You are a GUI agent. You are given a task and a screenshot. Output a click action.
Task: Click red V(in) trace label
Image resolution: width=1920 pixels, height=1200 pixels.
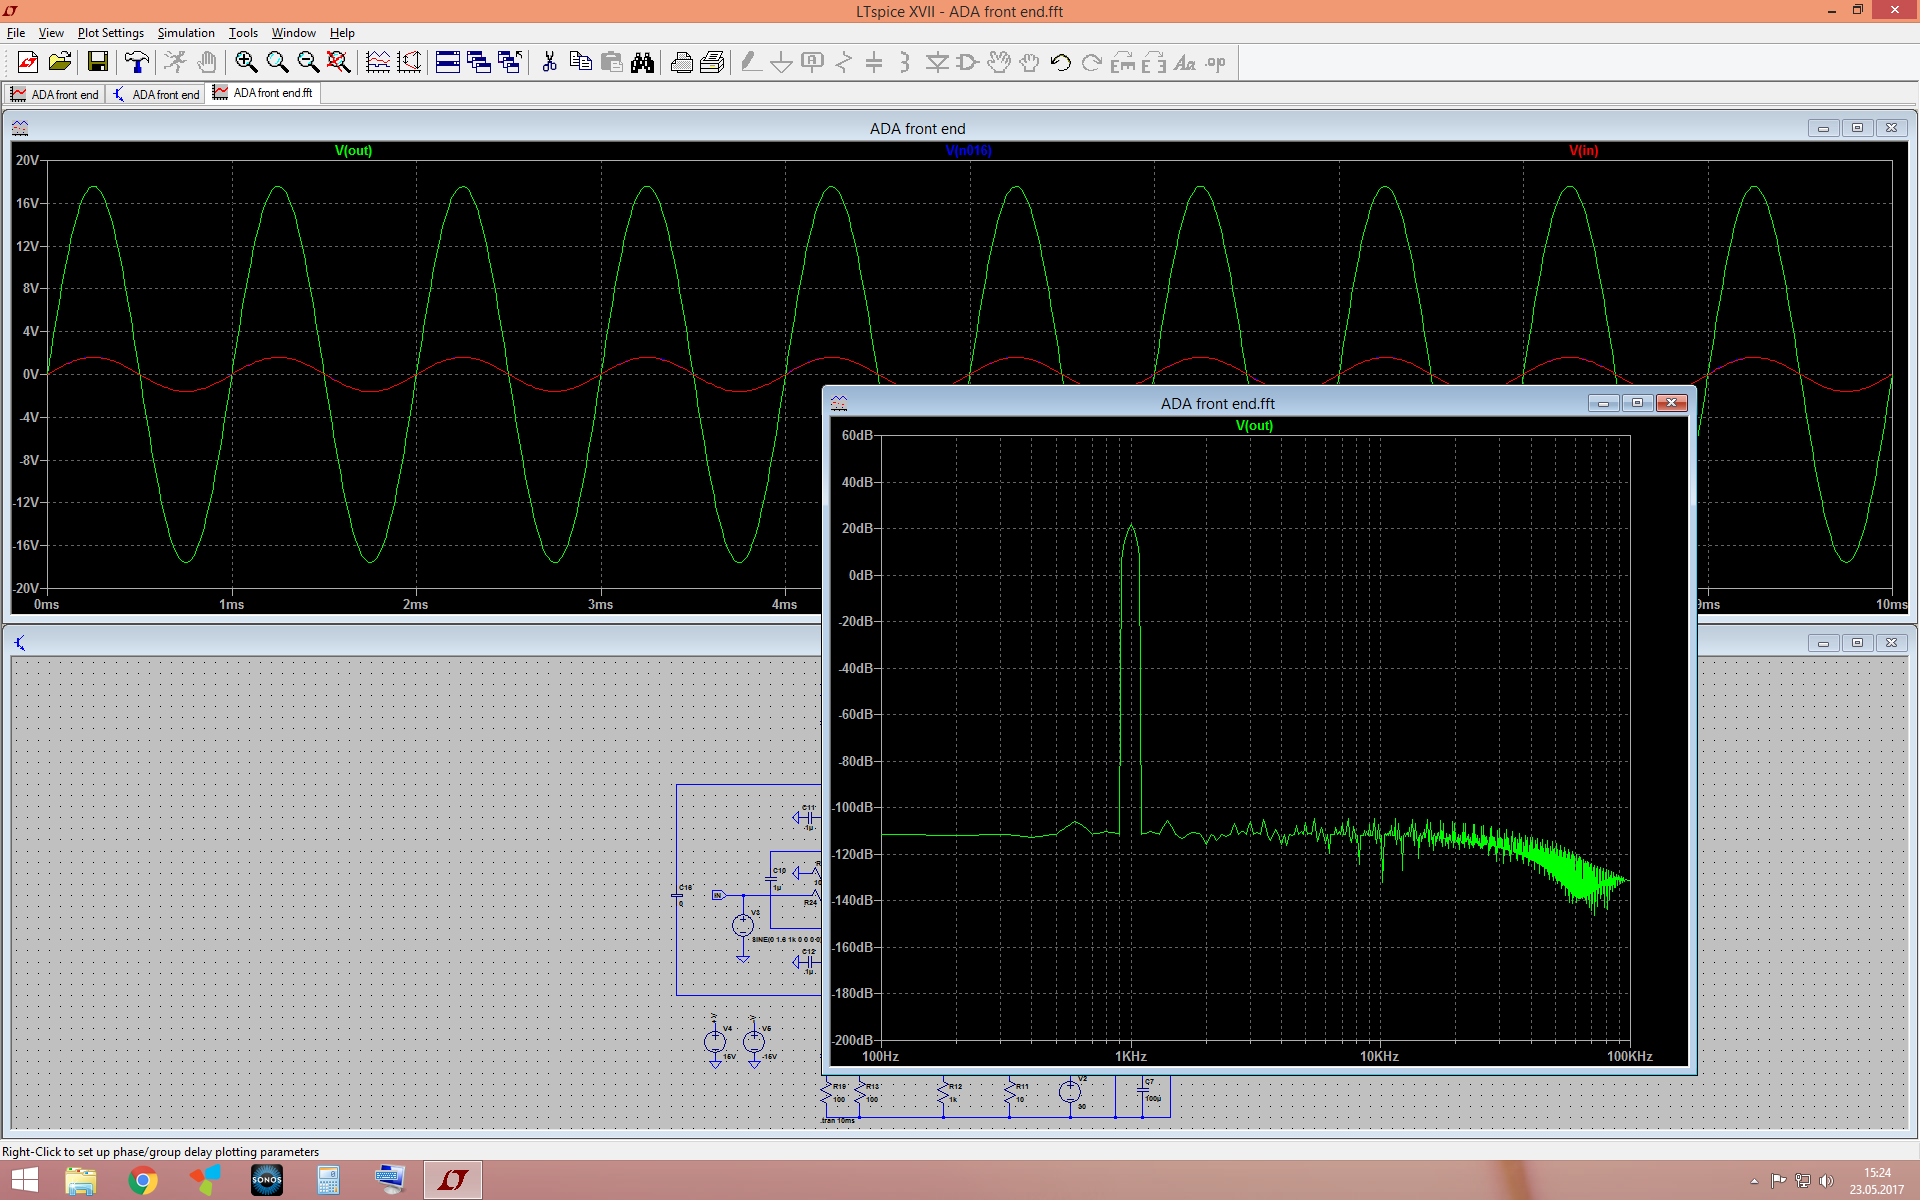1584,151
